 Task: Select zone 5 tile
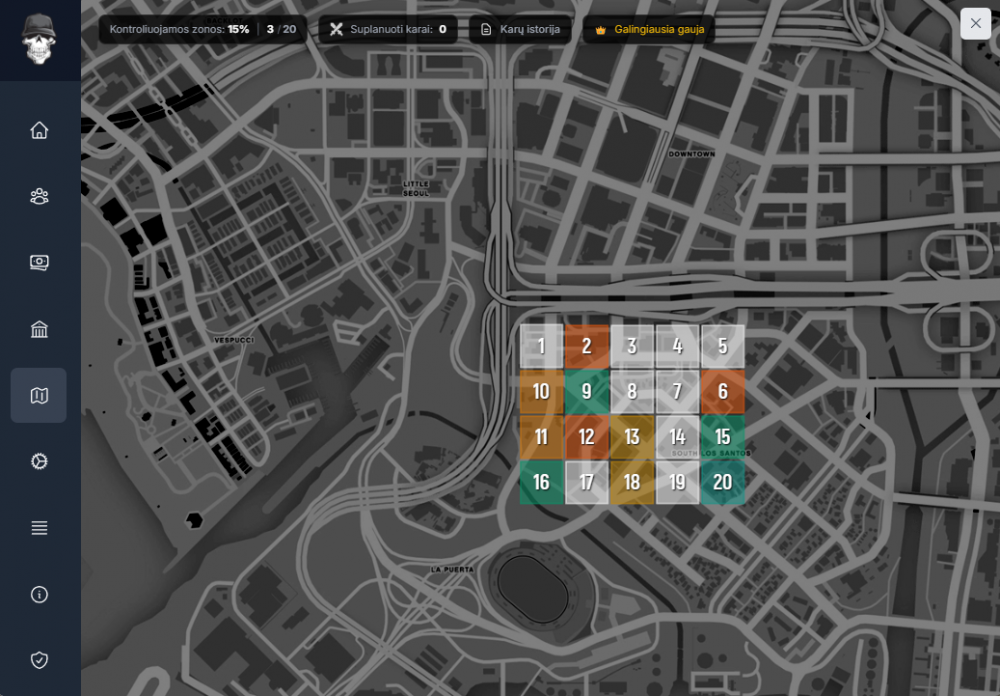pyautogui.click(x=723, y=346)
